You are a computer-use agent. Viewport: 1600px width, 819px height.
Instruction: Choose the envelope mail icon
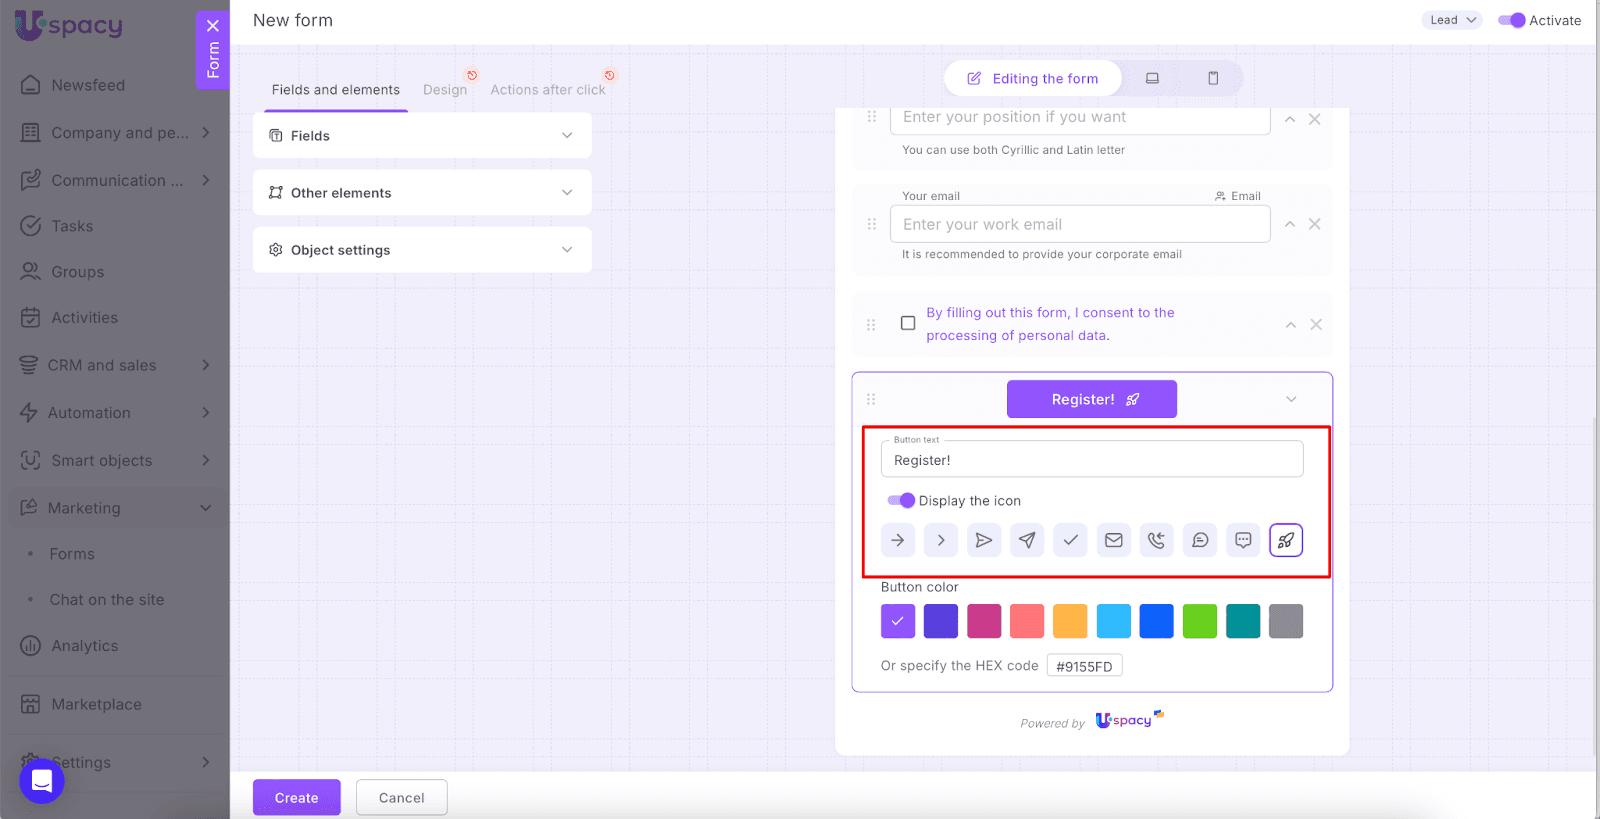pos(1113,540)
